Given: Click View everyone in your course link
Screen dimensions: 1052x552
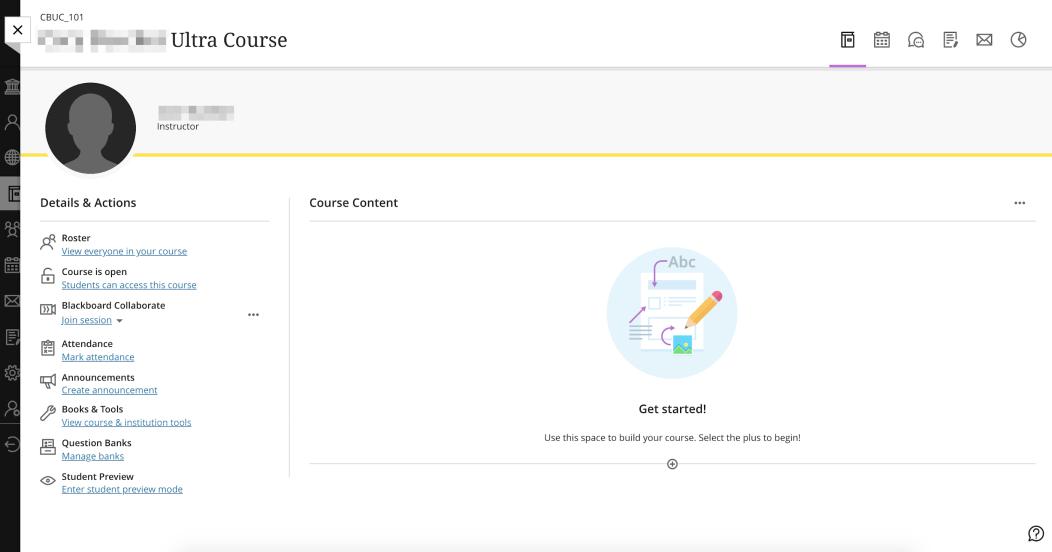Looking at the screenshot, I should coord(124,252).
